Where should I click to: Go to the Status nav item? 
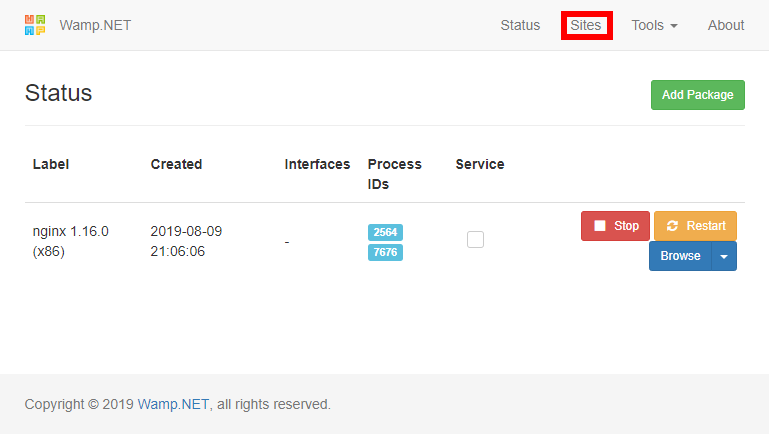click(x=520, y=25)
